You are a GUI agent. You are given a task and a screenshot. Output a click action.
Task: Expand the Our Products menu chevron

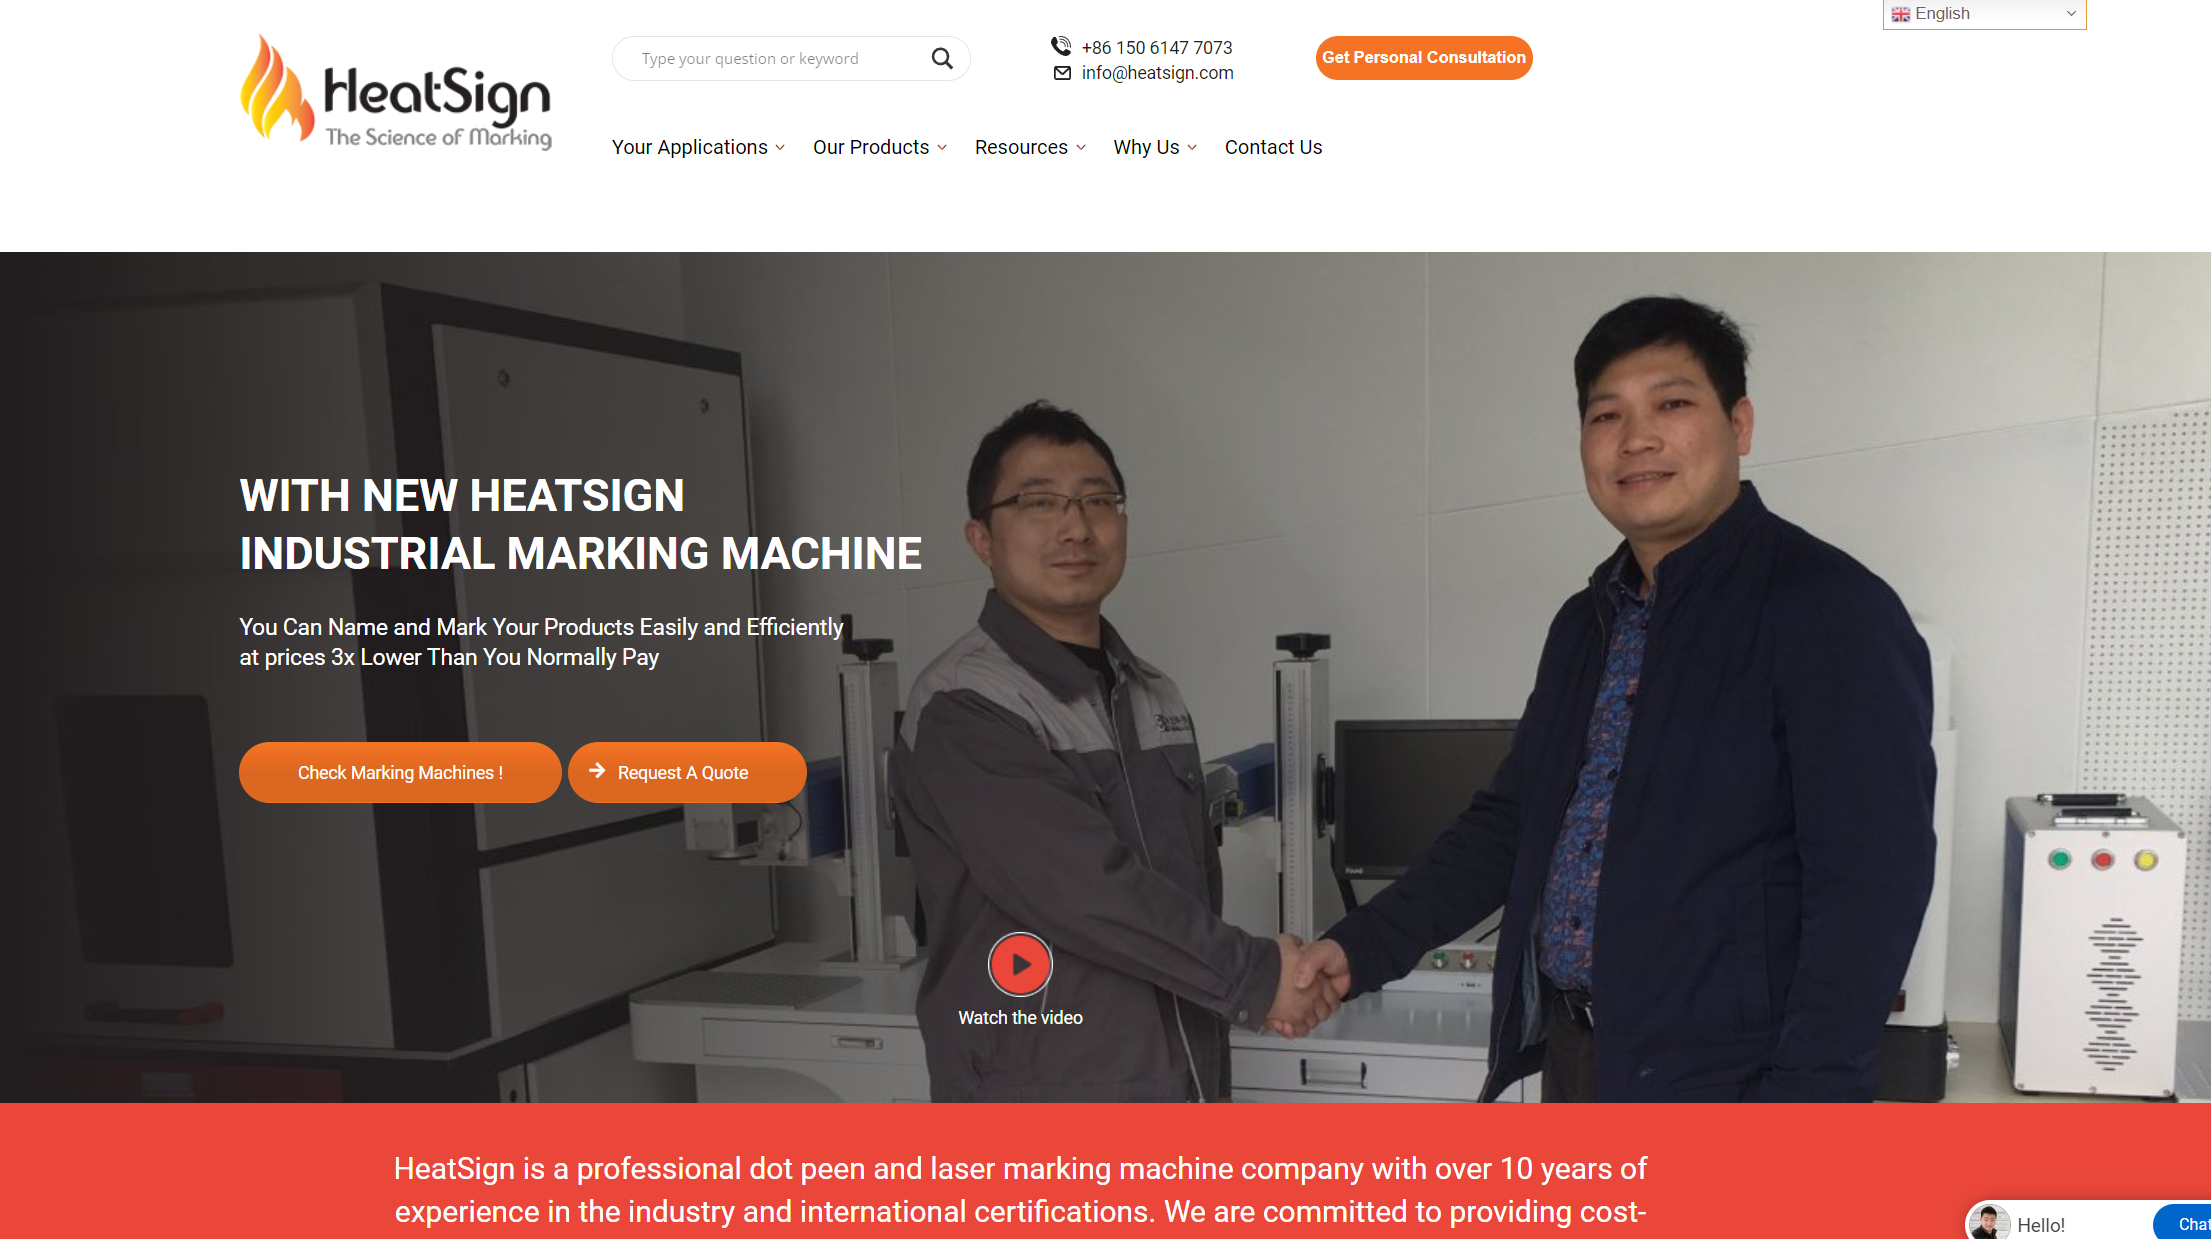click(x=942, y=148)
